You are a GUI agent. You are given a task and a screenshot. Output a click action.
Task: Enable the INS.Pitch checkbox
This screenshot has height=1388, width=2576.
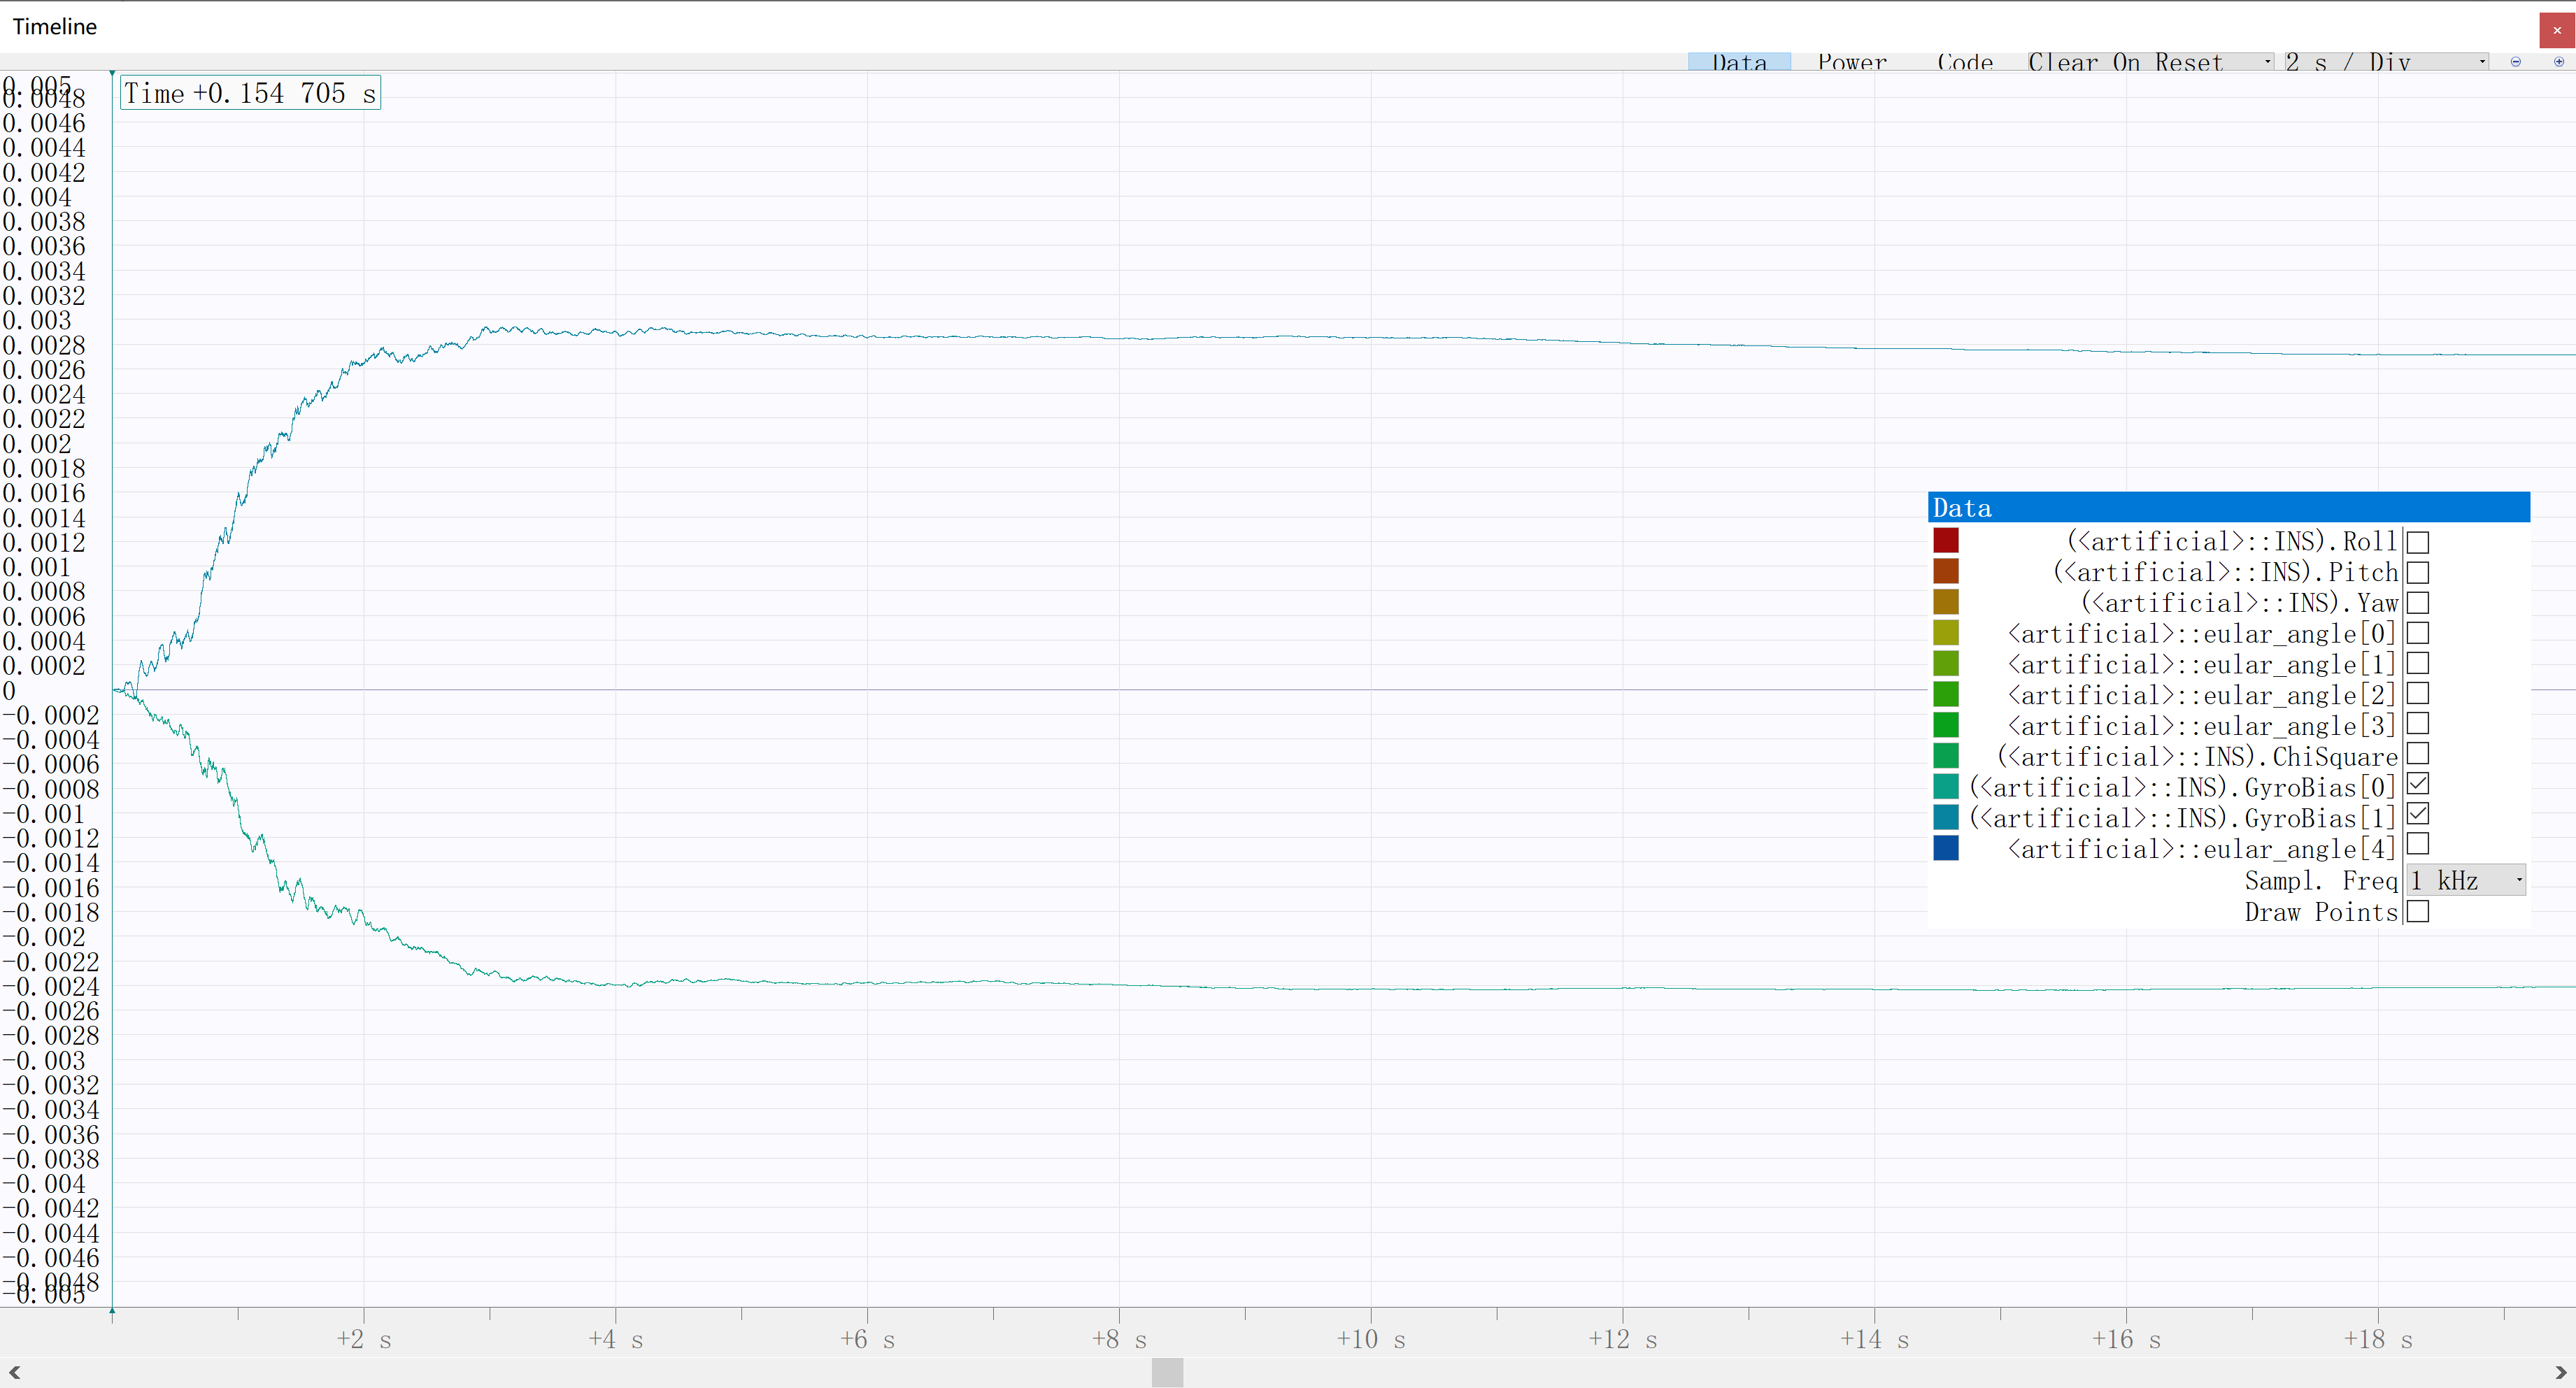[2417, 573]
